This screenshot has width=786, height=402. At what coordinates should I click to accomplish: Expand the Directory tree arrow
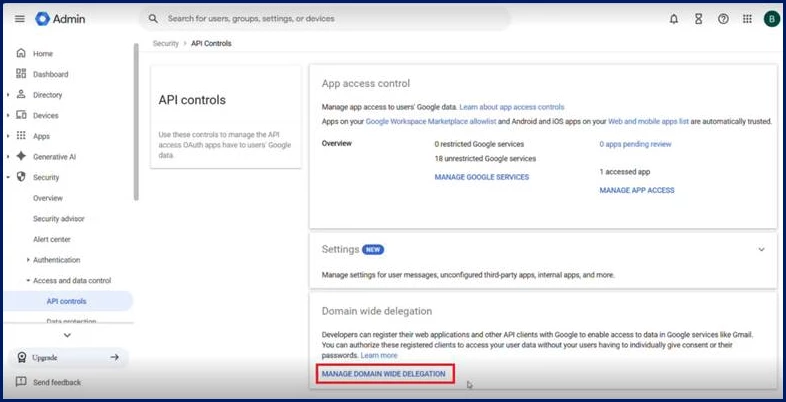[8, 95]
